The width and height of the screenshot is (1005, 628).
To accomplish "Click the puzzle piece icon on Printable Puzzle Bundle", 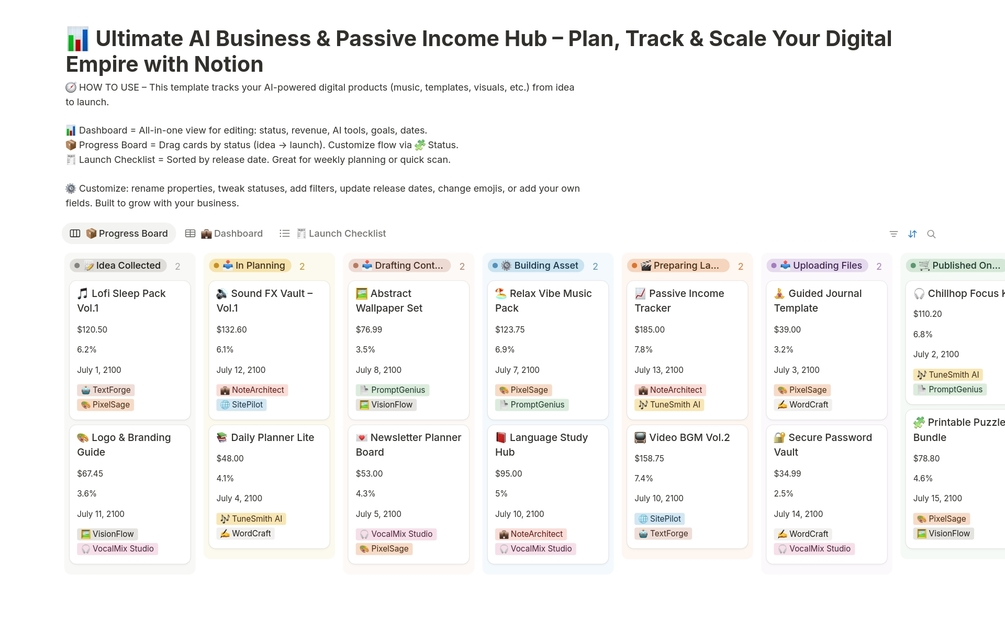I will [919, 423].
